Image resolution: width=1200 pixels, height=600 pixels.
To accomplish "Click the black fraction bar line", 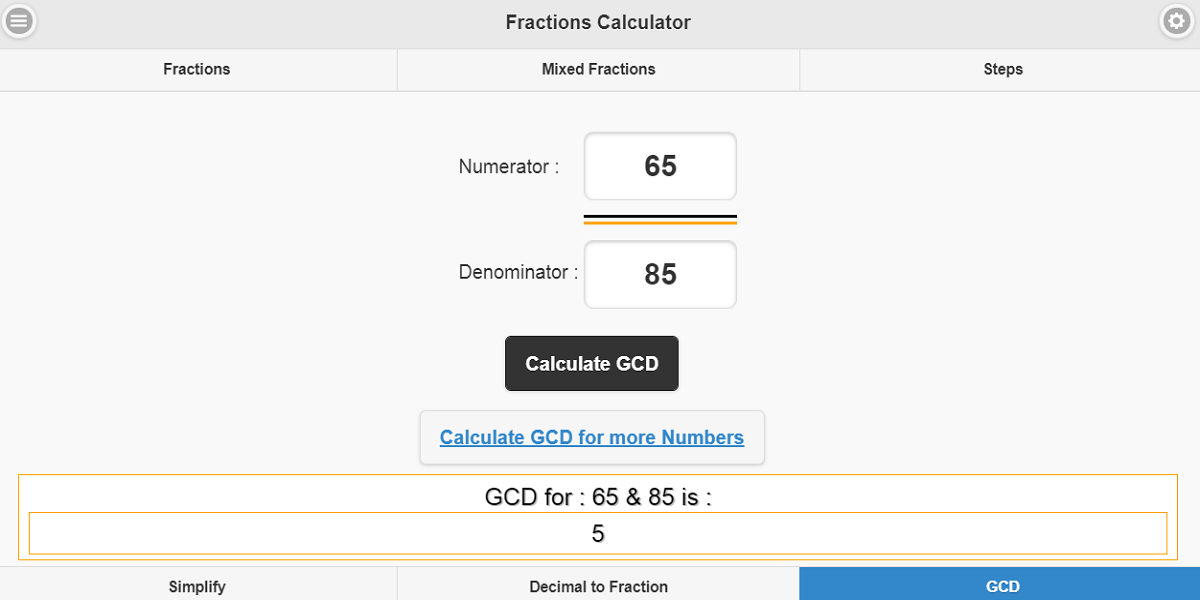I will tap(660, 216).
